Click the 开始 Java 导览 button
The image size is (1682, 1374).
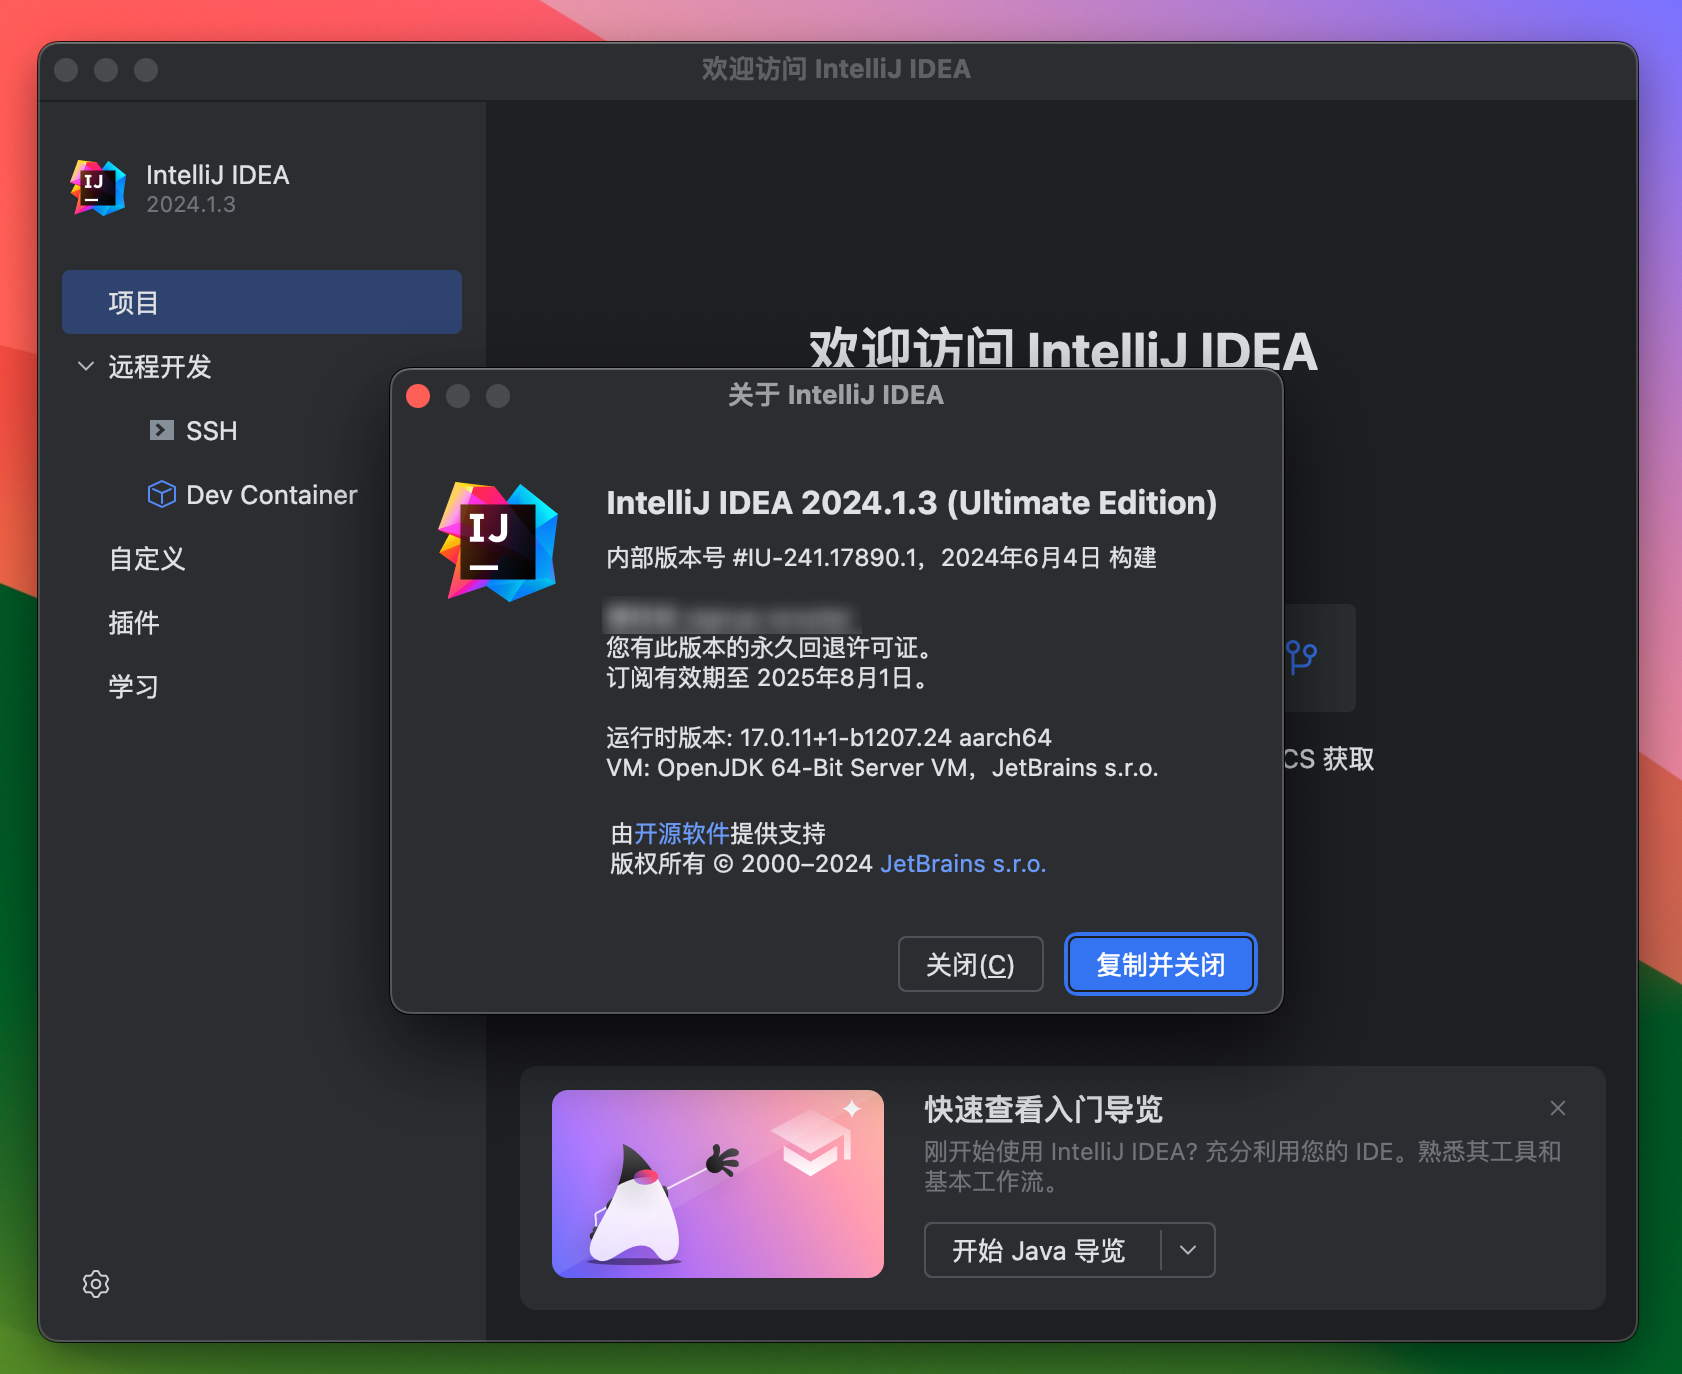tap(1039, 1250)
